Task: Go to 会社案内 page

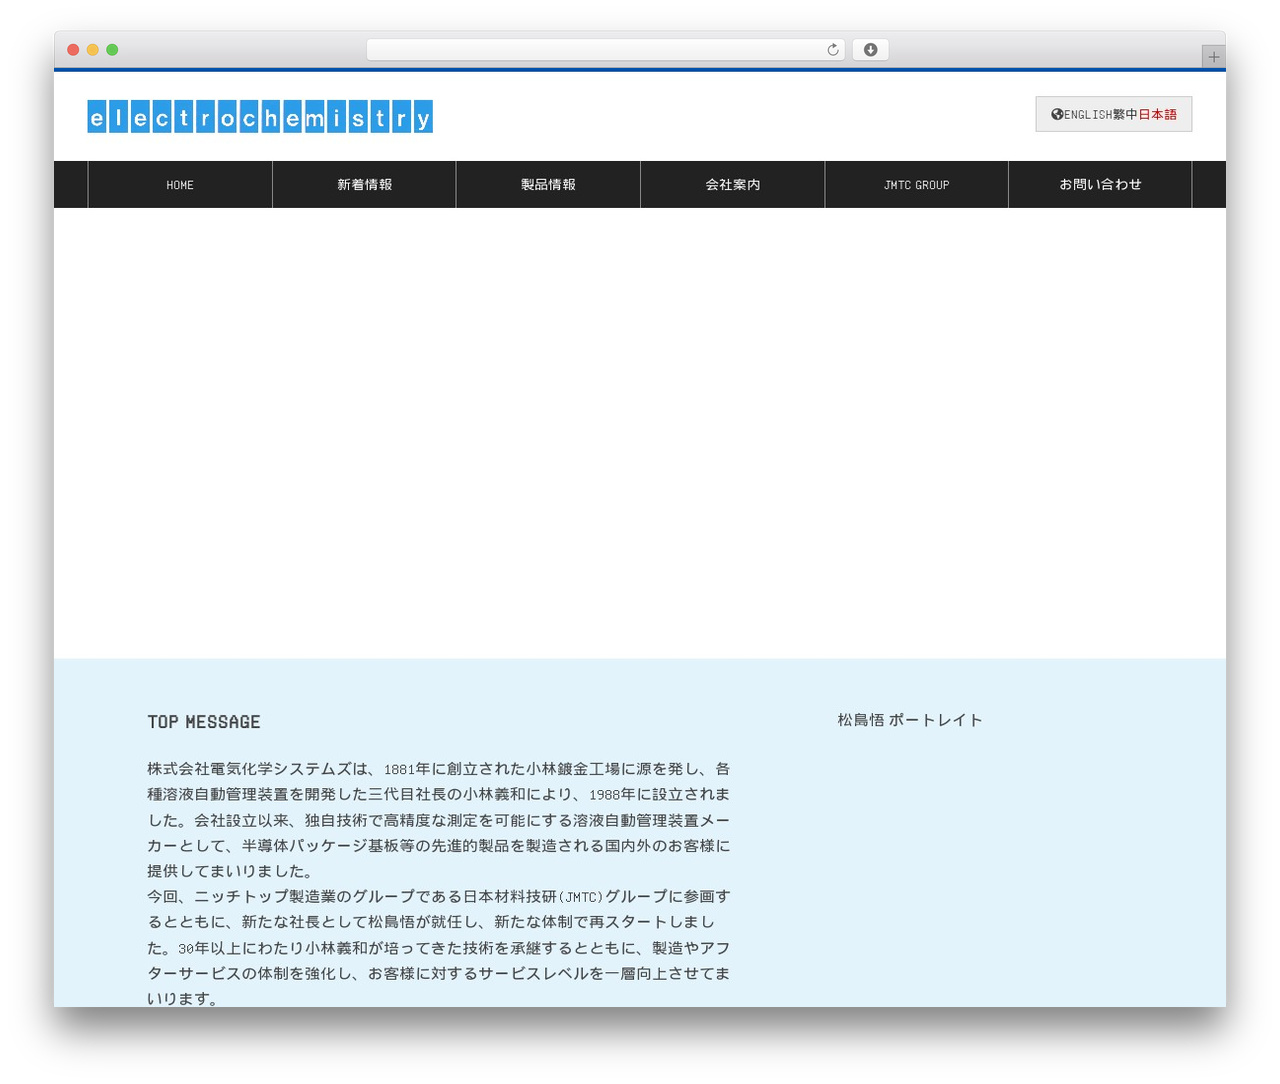Action: click(732, 185)
